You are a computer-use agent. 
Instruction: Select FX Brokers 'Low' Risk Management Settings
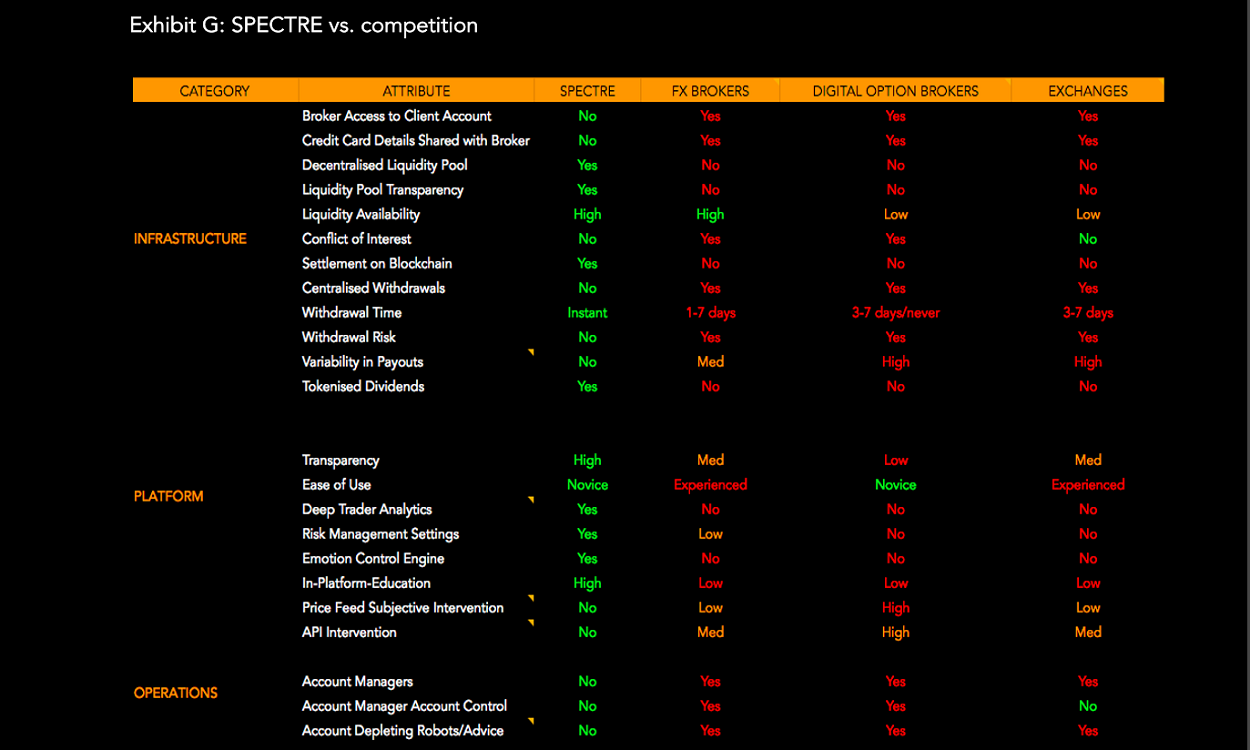coord(710,534)
